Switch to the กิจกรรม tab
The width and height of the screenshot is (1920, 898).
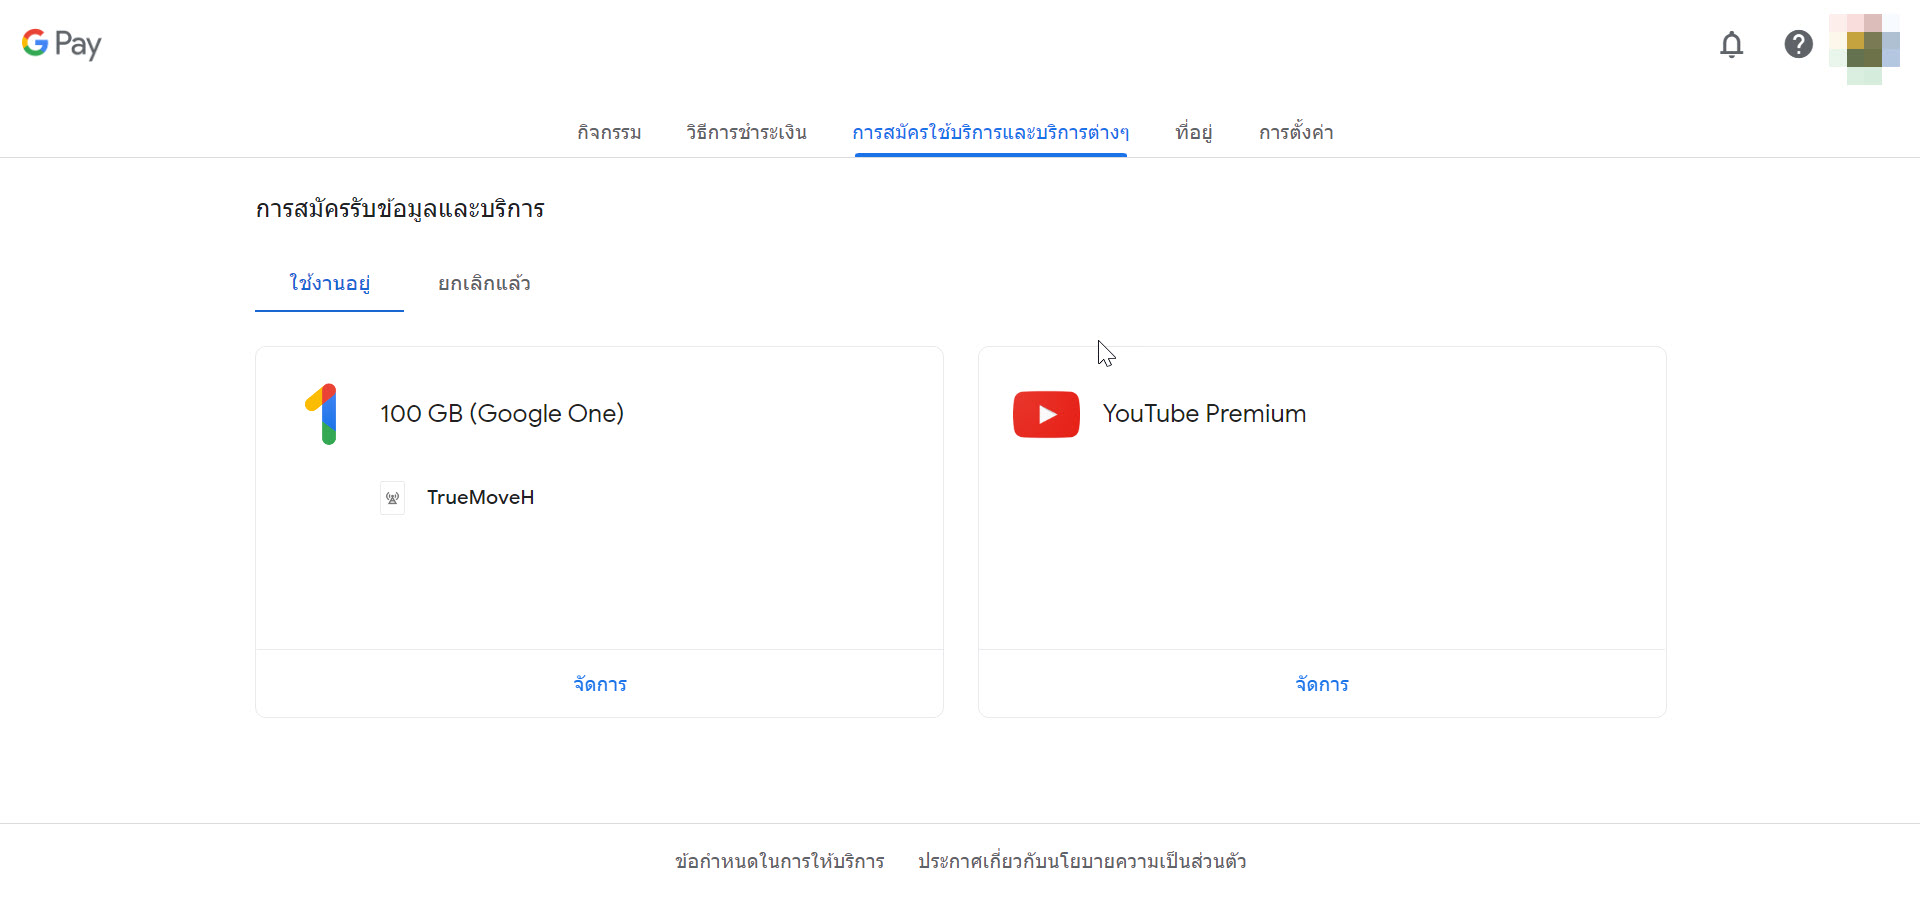[609, 132]
